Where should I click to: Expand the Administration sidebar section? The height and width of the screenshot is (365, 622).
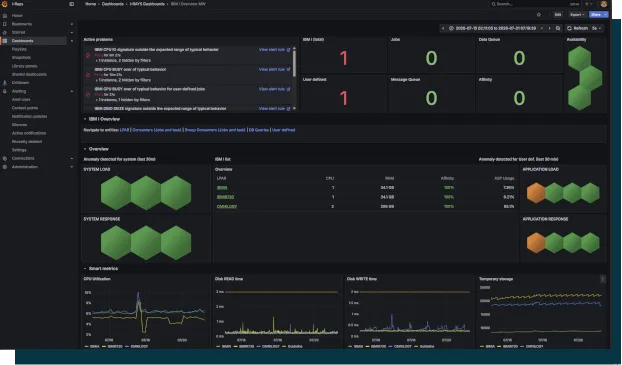[x=72, y=167]
